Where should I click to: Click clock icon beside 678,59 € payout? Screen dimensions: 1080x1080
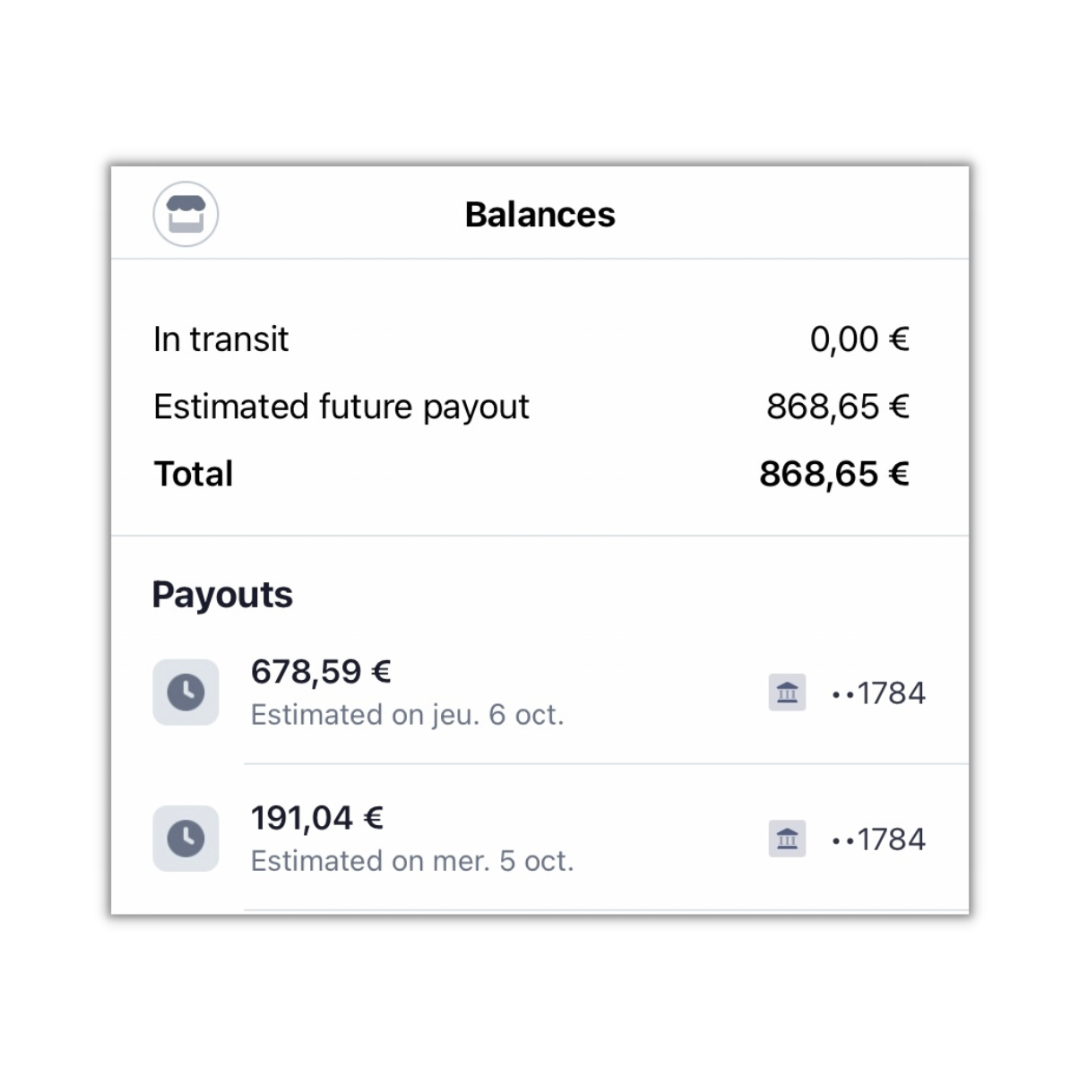click(186, 692)
